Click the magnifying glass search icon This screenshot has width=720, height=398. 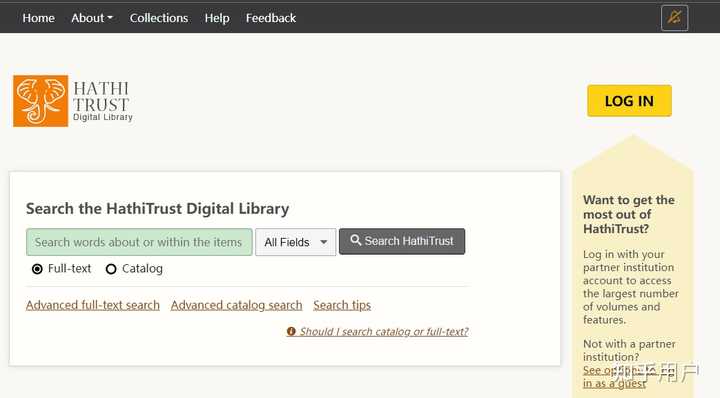click(355, 241)
